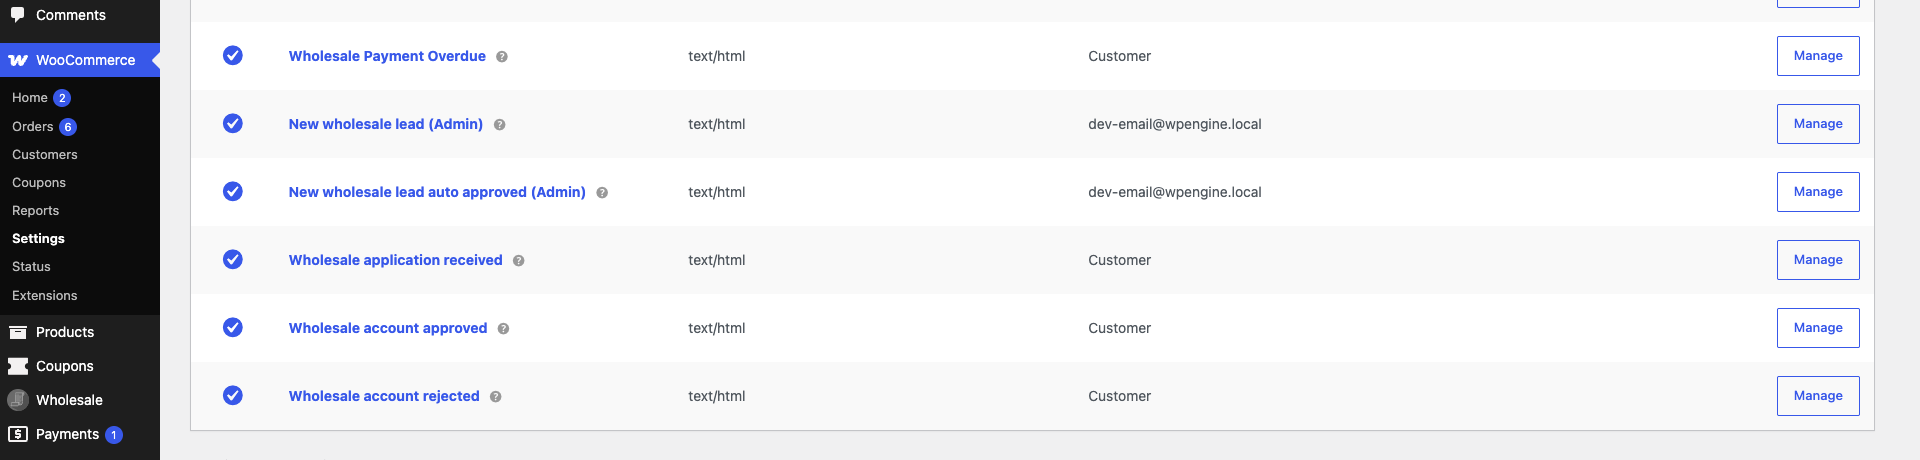Click Customer recipient in Wholesale account rejected row
The height and width of the screenshot is (460, 1920).
click(1120, 396)
